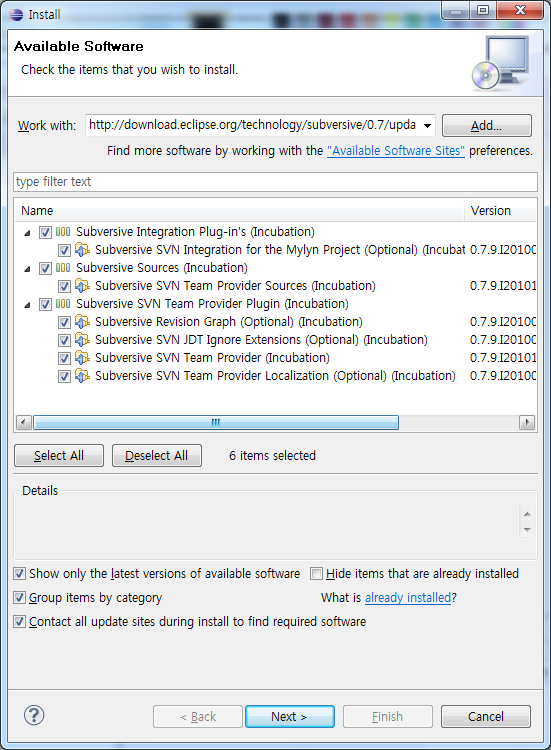551x750 pixels.
Task: Uncheck SVN JDT Ignore Extensions checkbox
Action: pyautogui.click(x=64, y=341)
